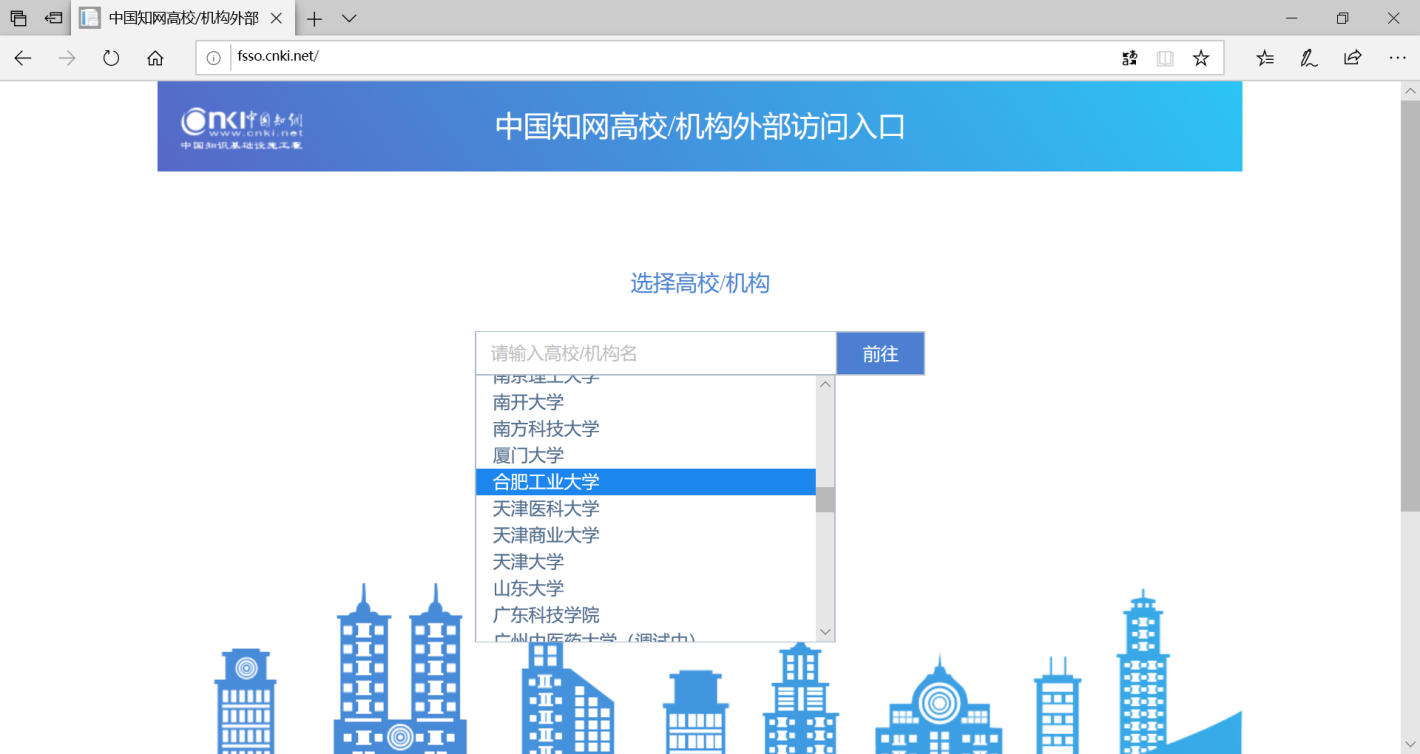Click the 前往 button
Image resolution: width=1420 pixels, height=754 pixels.
point(880,353)
